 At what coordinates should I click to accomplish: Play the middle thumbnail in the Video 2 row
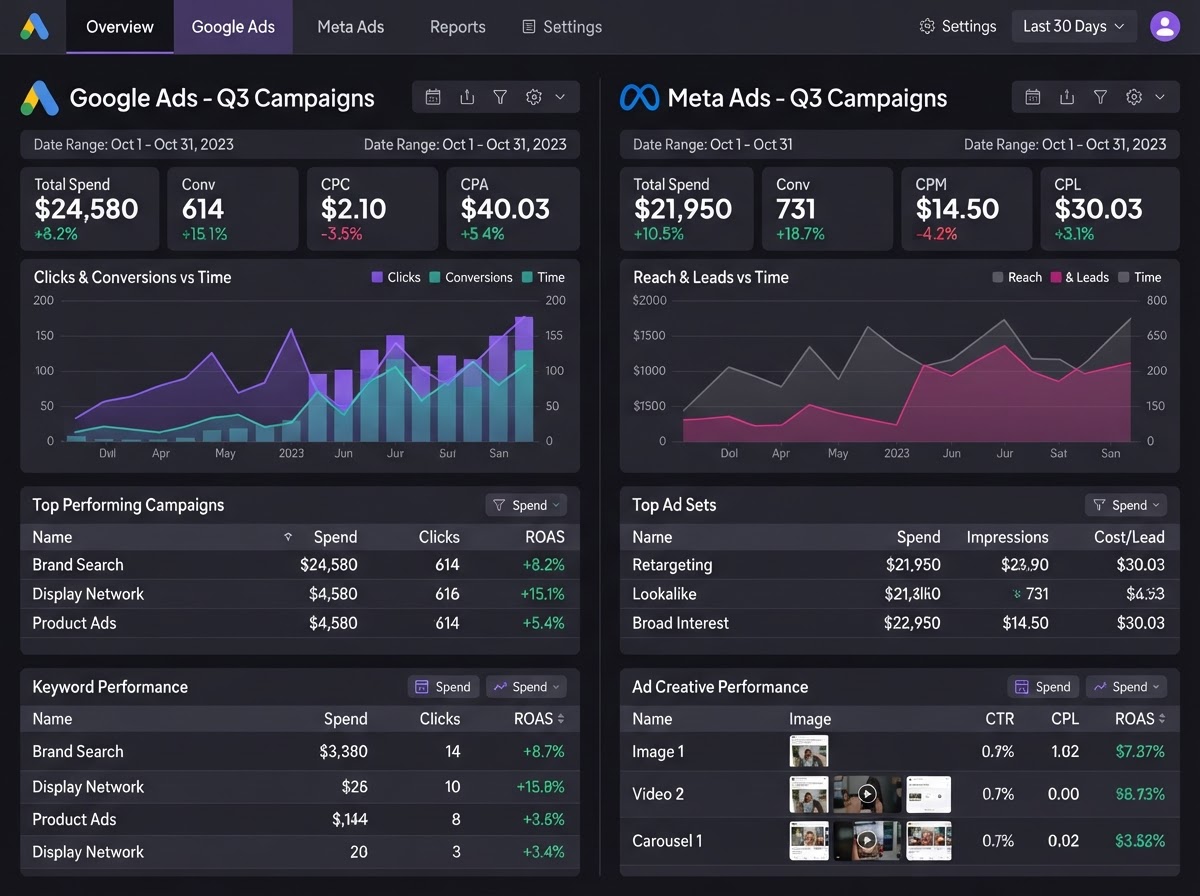[867, 794]
